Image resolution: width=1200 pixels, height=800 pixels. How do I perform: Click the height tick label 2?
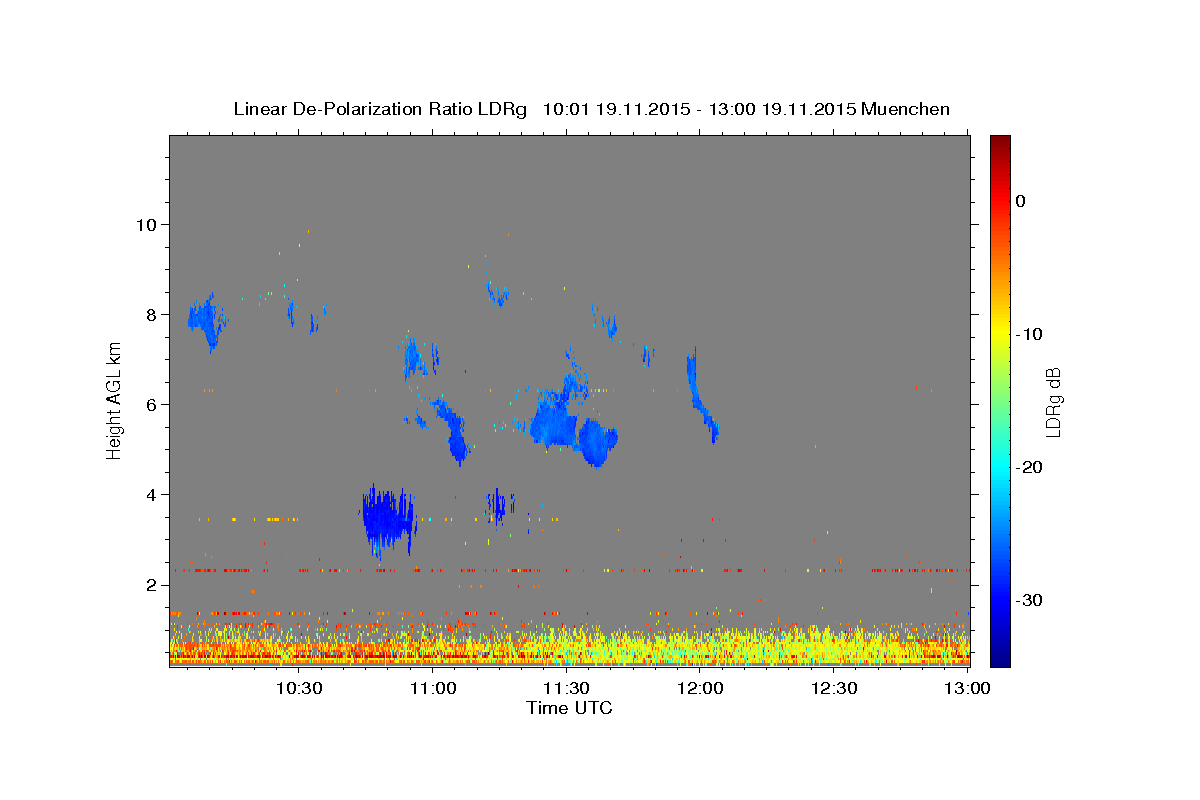point(154,584)
